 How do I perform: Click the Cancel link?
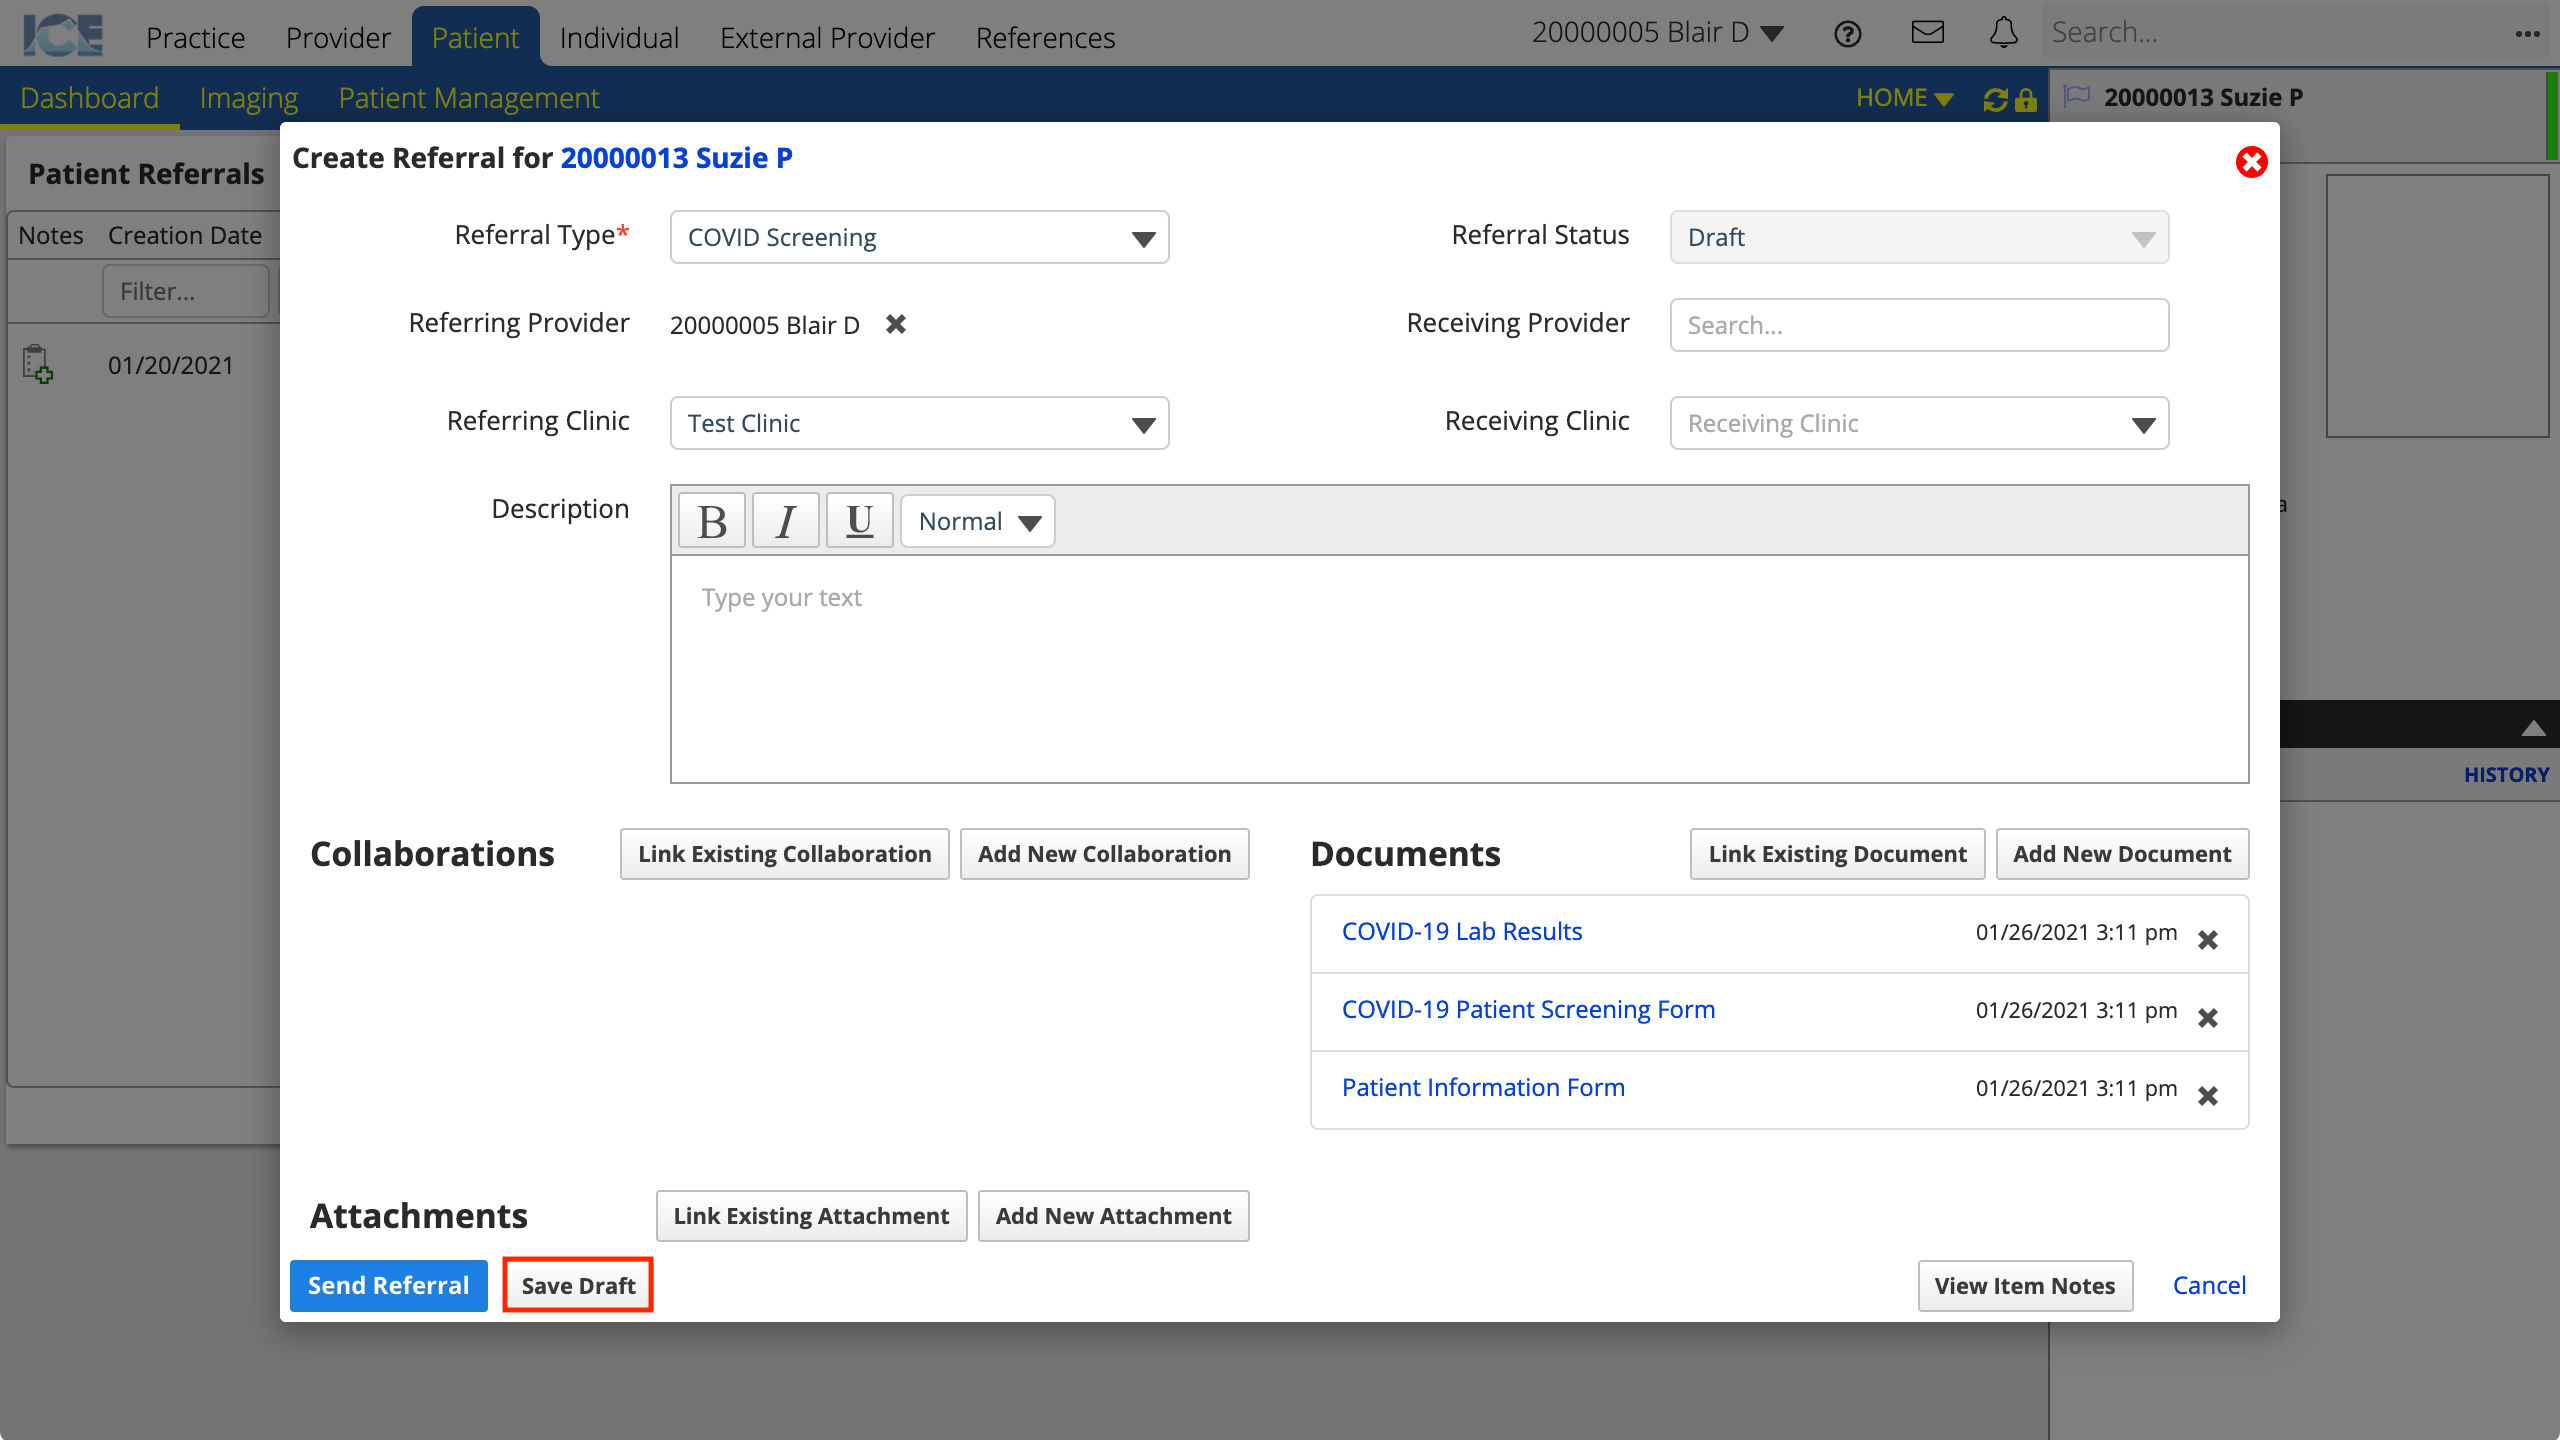pos(2209,1285)
